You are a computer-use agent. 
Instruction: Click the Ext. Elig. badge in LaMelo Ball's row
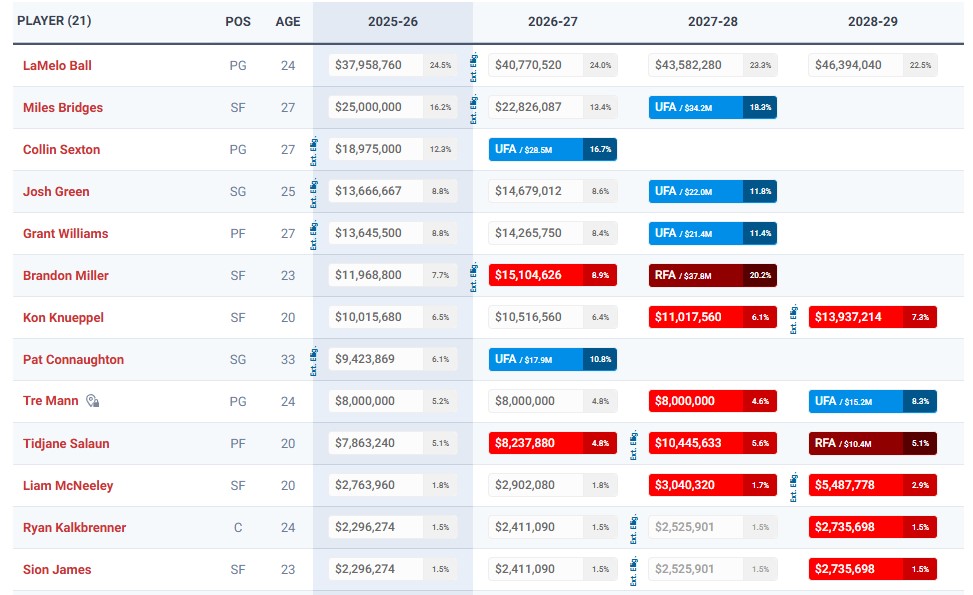pos(471,65)
